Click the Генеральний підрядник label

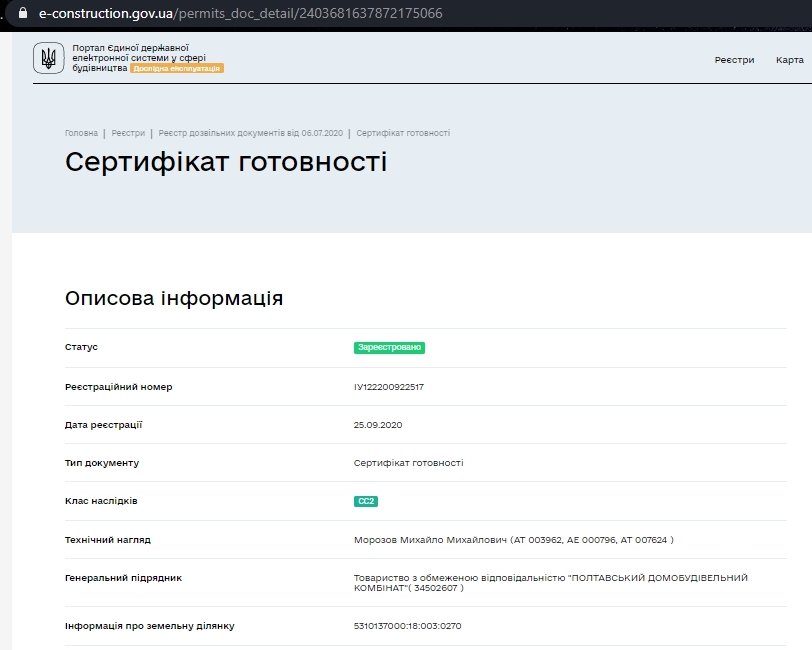coord(123,578)
